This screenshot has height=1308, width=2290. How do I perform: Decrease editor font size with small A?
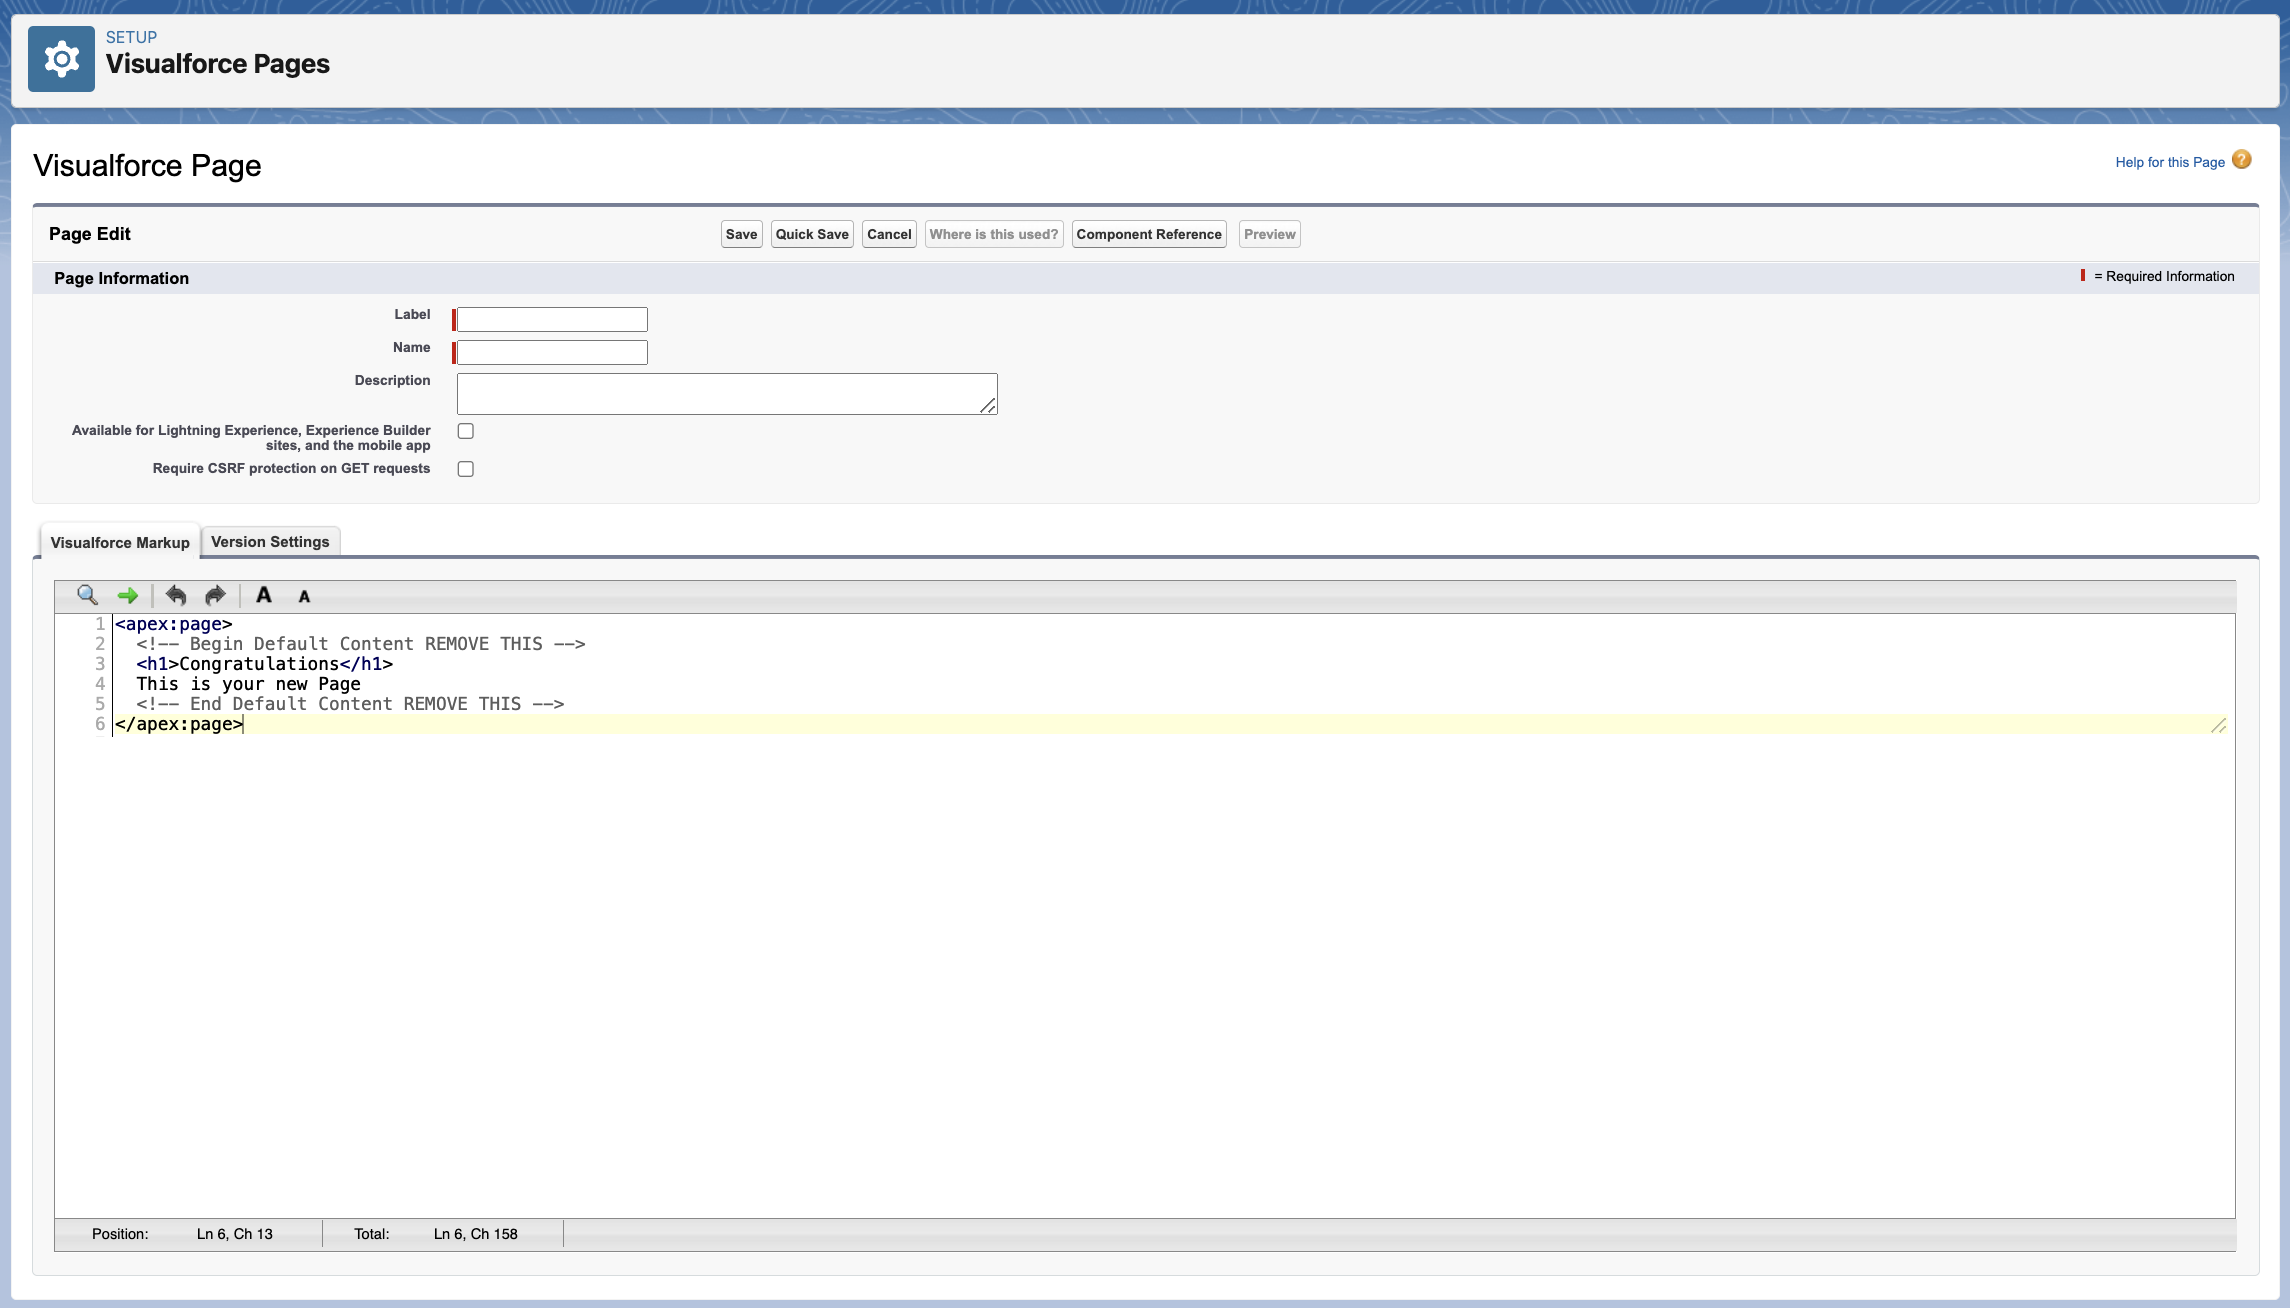pos(305,597)
